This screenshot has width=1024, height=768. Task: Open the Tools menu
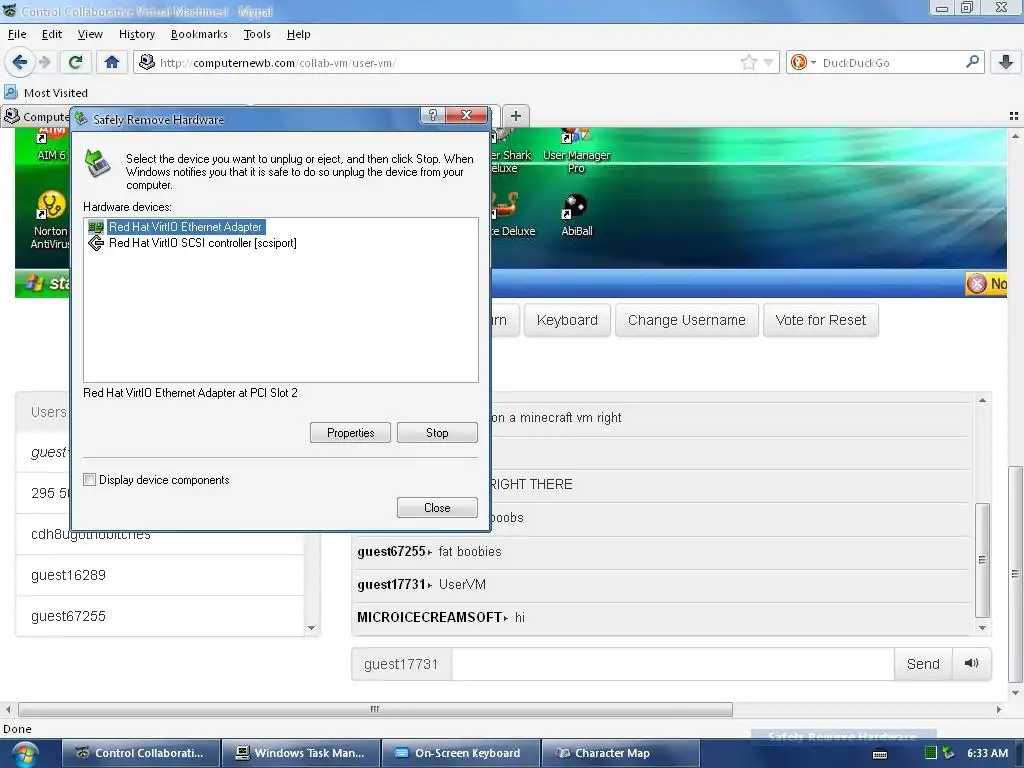(x=257, y=34)
